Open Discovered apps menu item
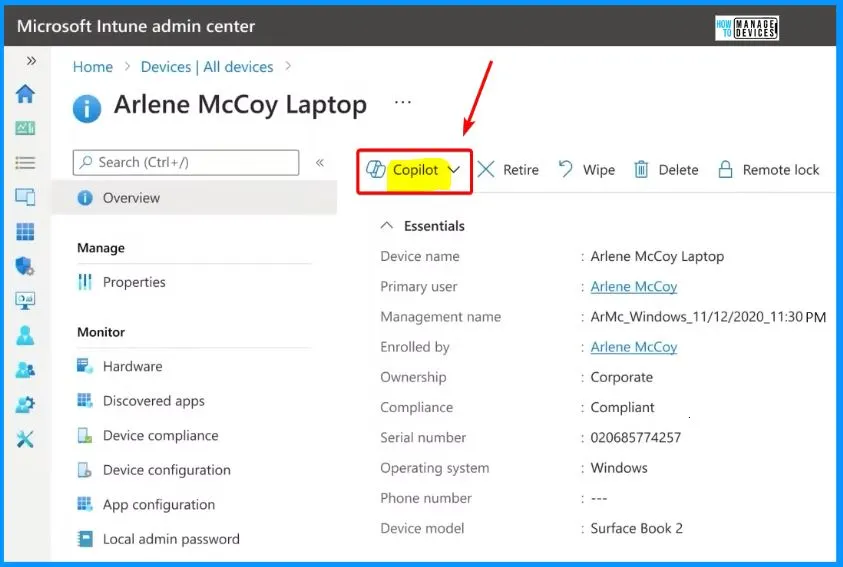Image resolution: width=843 pixels, height=567 pixels. [154, 401]
